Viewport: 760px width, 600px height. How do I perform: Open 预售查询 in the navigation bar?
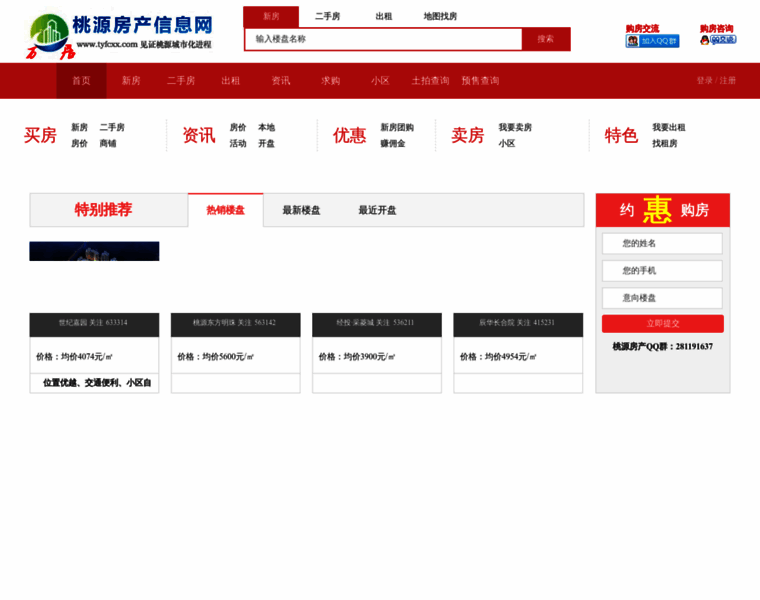pos(480,81)
